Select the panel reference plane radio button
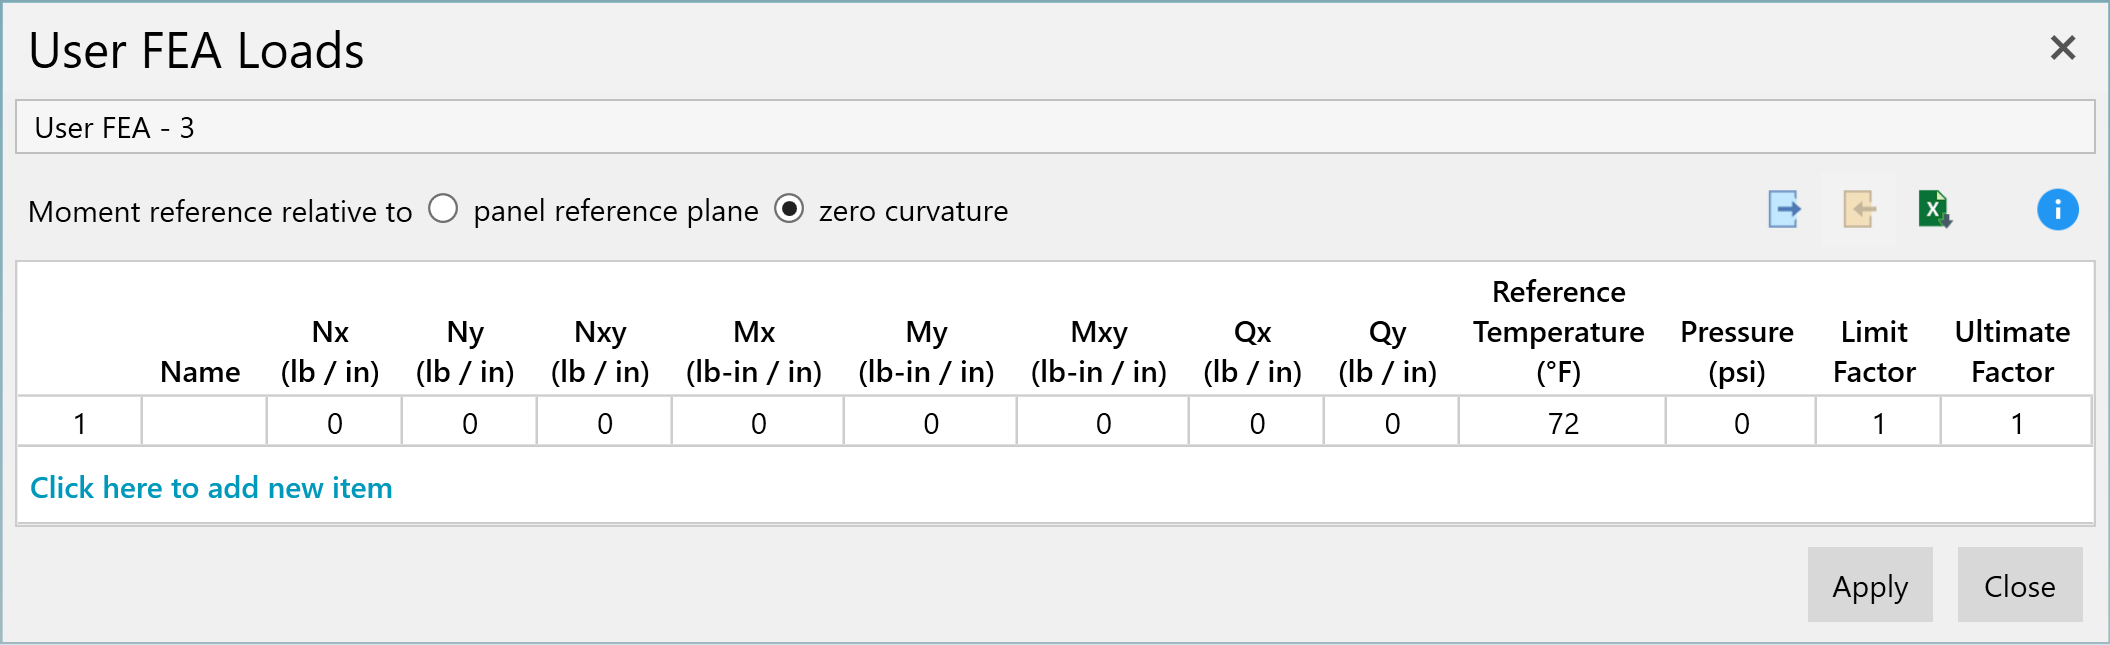 (443, 209)
